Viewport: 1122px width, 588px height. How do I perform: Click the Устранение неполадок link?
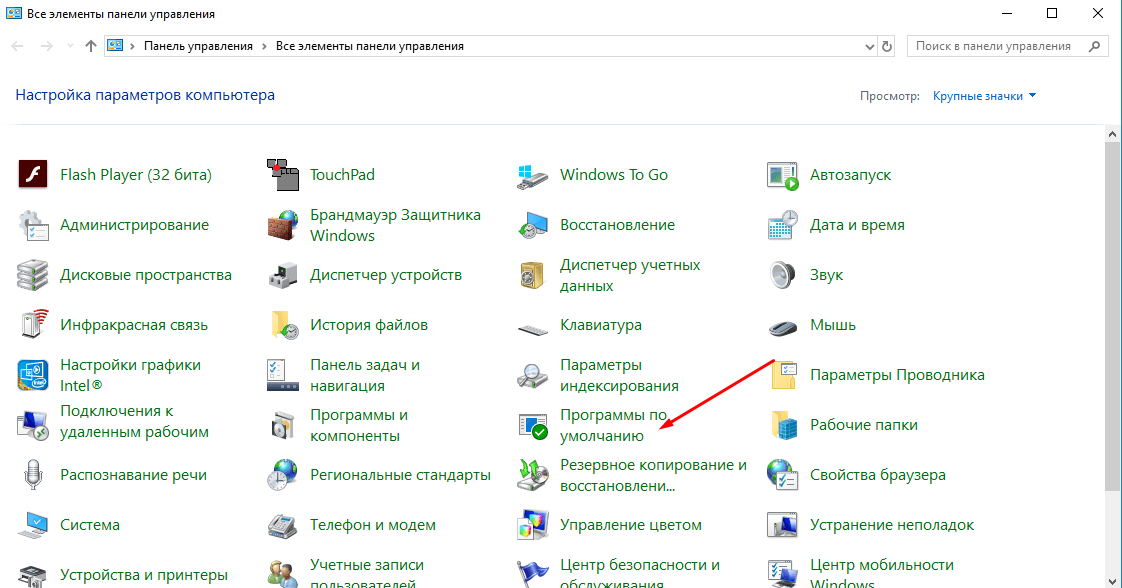(x=892, y=525)
